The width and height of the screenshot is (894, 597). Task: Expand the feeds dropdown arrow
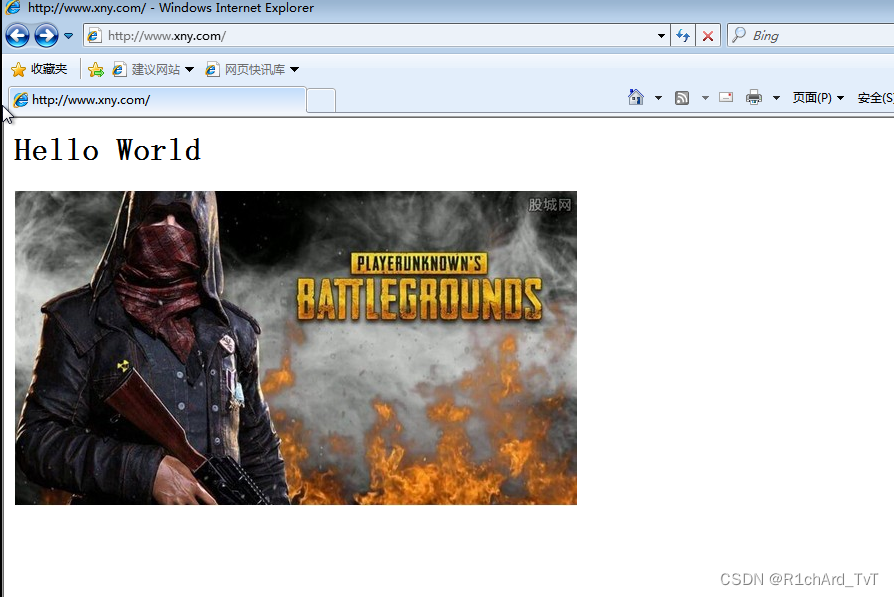point(705,98)
